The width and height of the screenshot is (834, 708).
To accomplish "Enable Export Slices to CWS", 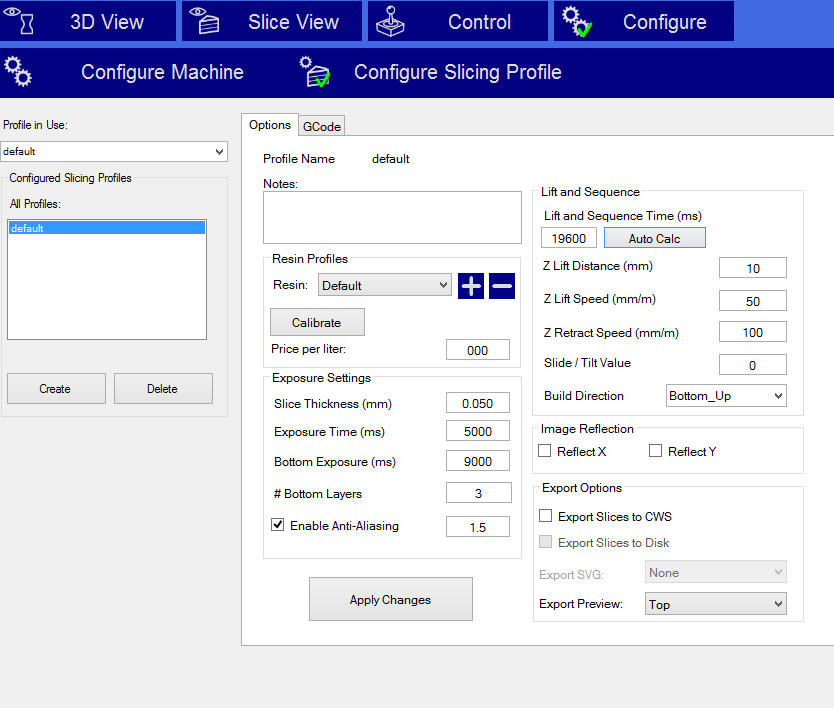I will (545, 517).
